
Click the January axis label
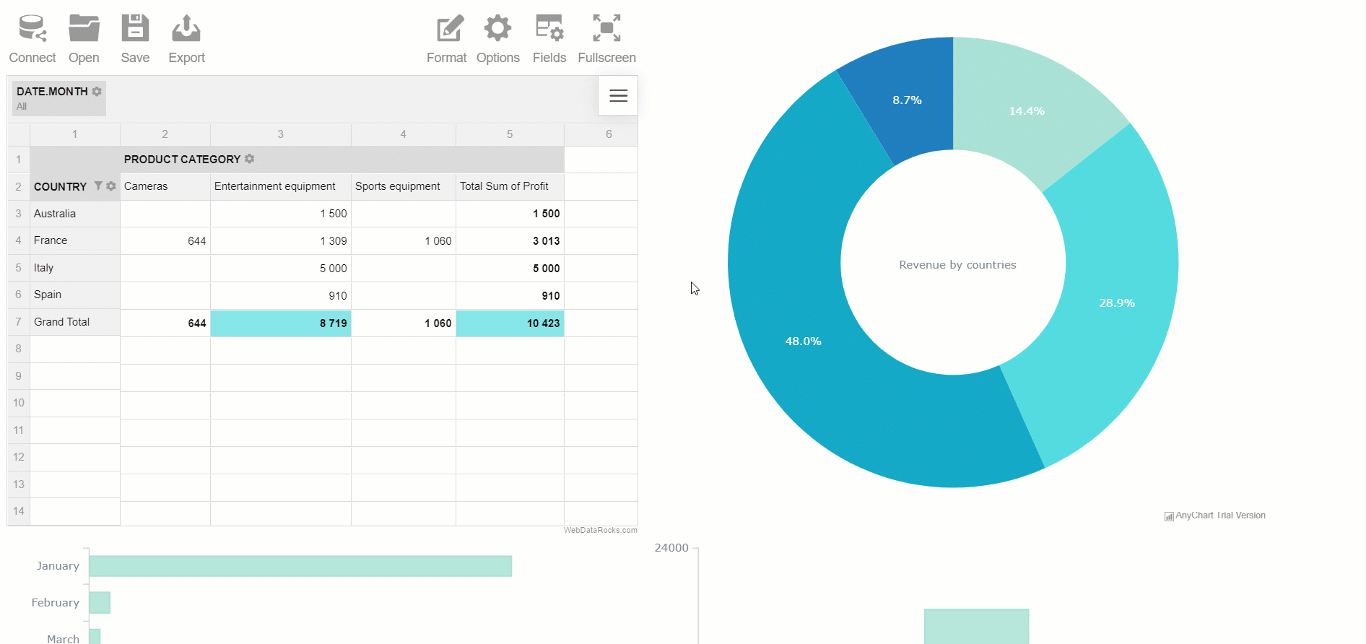click(58, 566)
